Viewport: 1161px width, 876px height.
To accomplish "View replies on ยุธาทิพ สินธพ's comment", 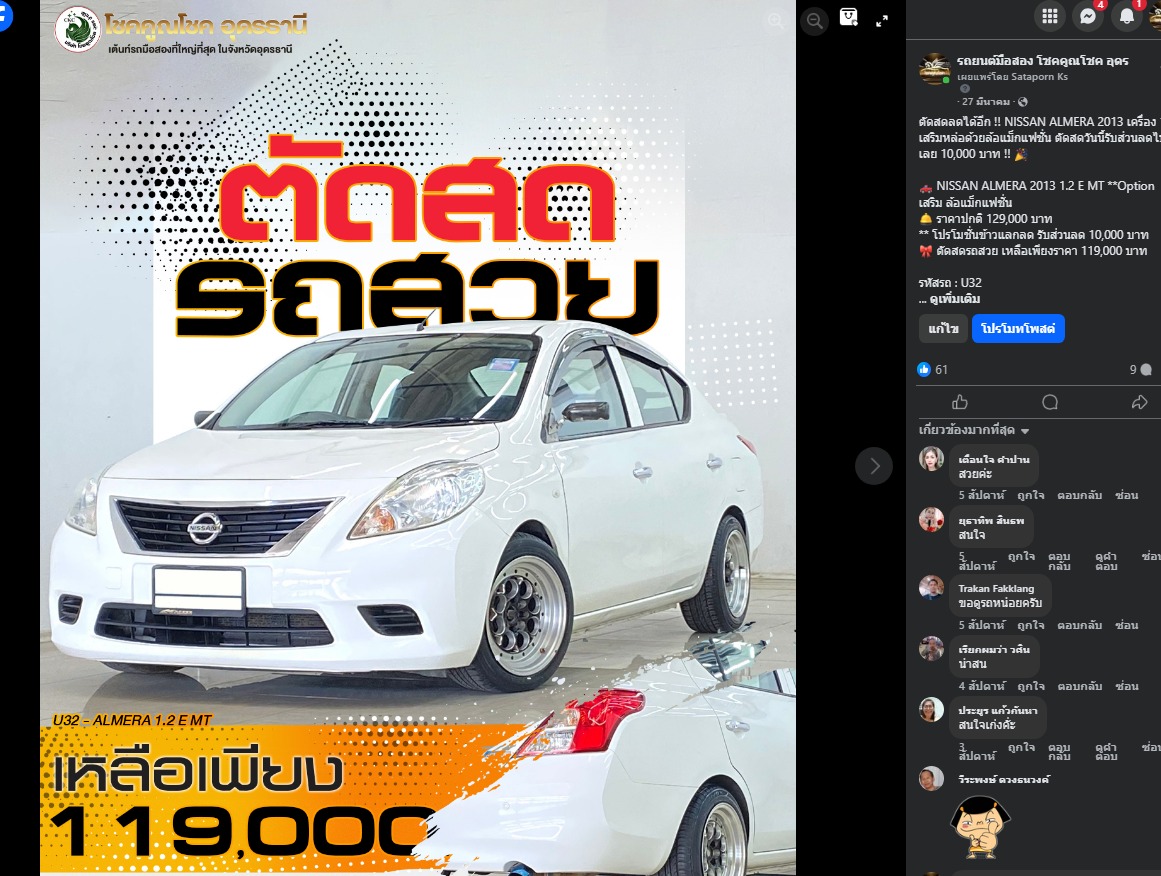I will [x=1106, y=561].
